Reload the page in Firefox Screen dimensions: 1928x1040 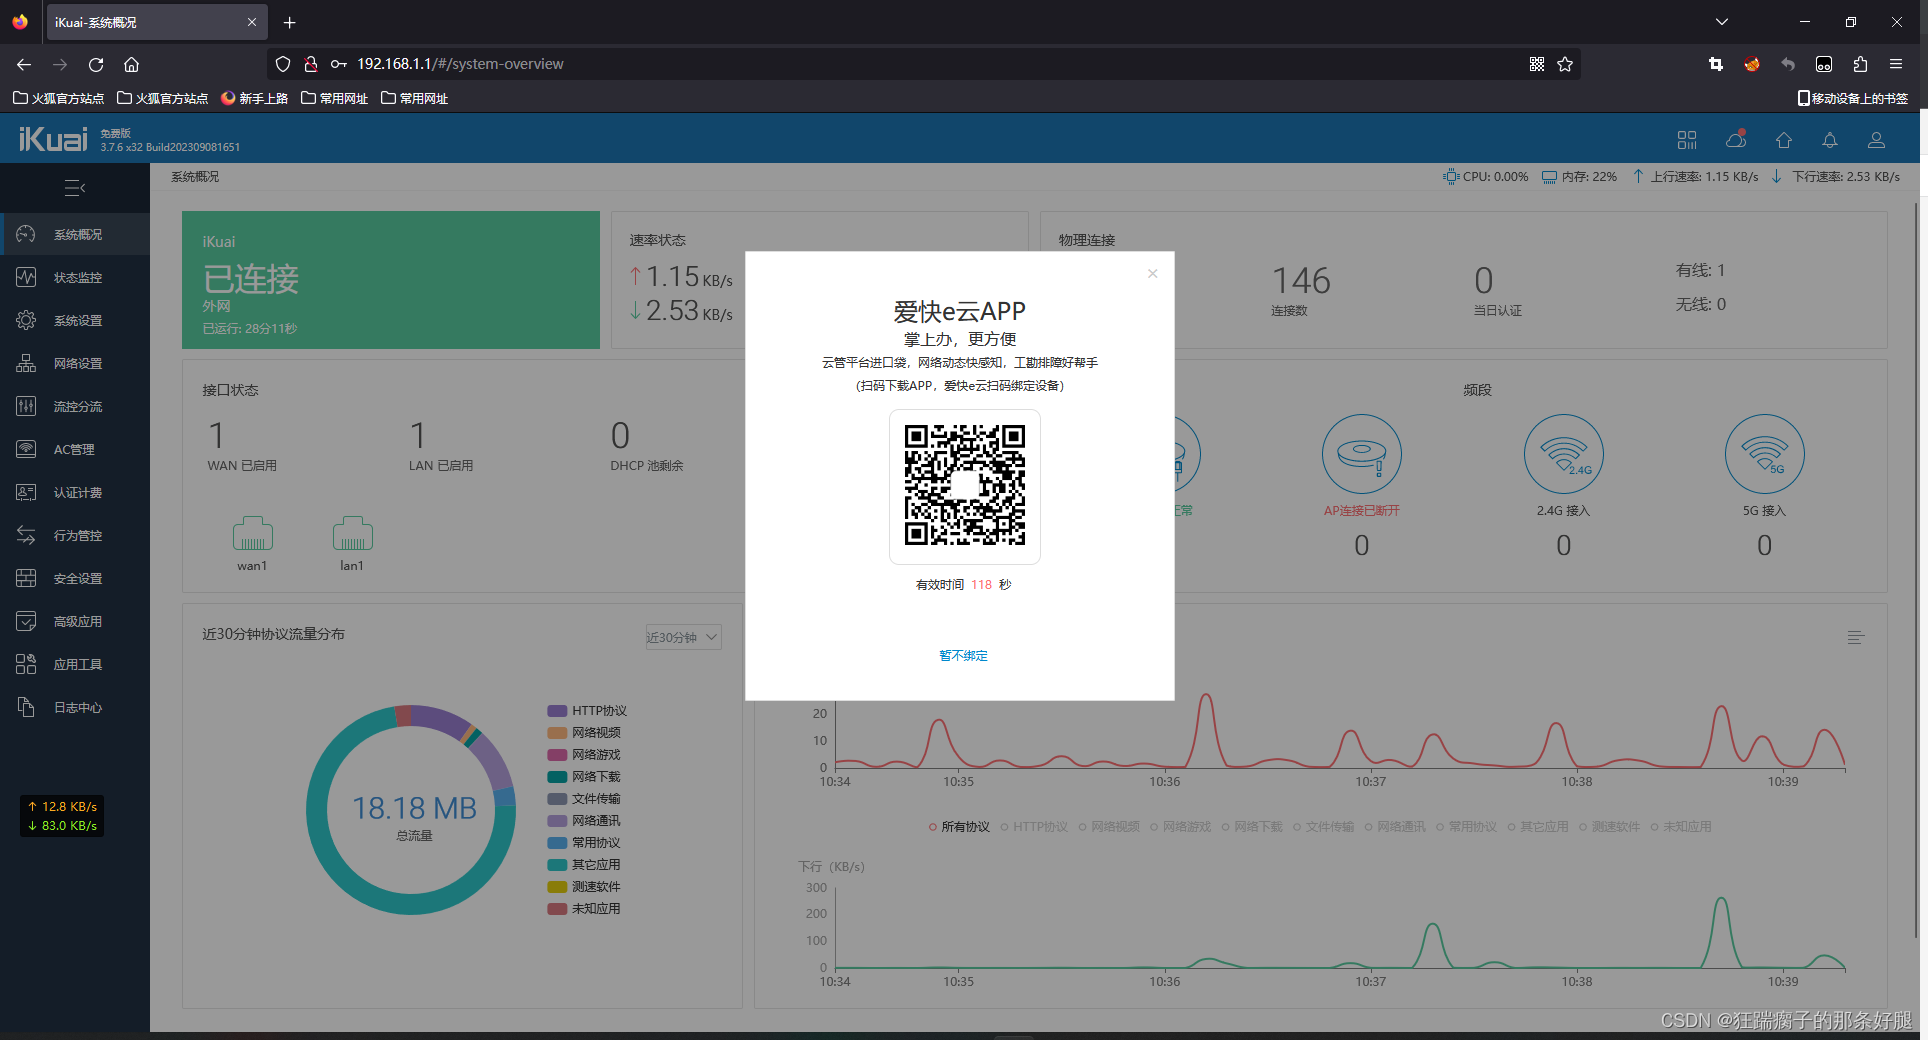[96, 64]
